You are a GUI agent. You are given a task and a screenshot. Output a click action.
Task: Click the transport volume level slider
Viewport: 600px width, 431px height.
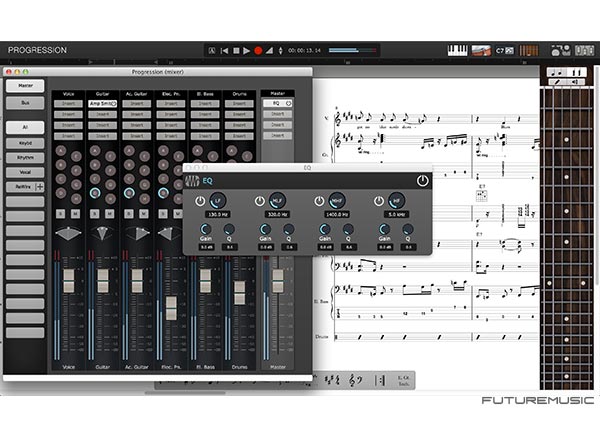pyautogui.click(x=352, y=51)
